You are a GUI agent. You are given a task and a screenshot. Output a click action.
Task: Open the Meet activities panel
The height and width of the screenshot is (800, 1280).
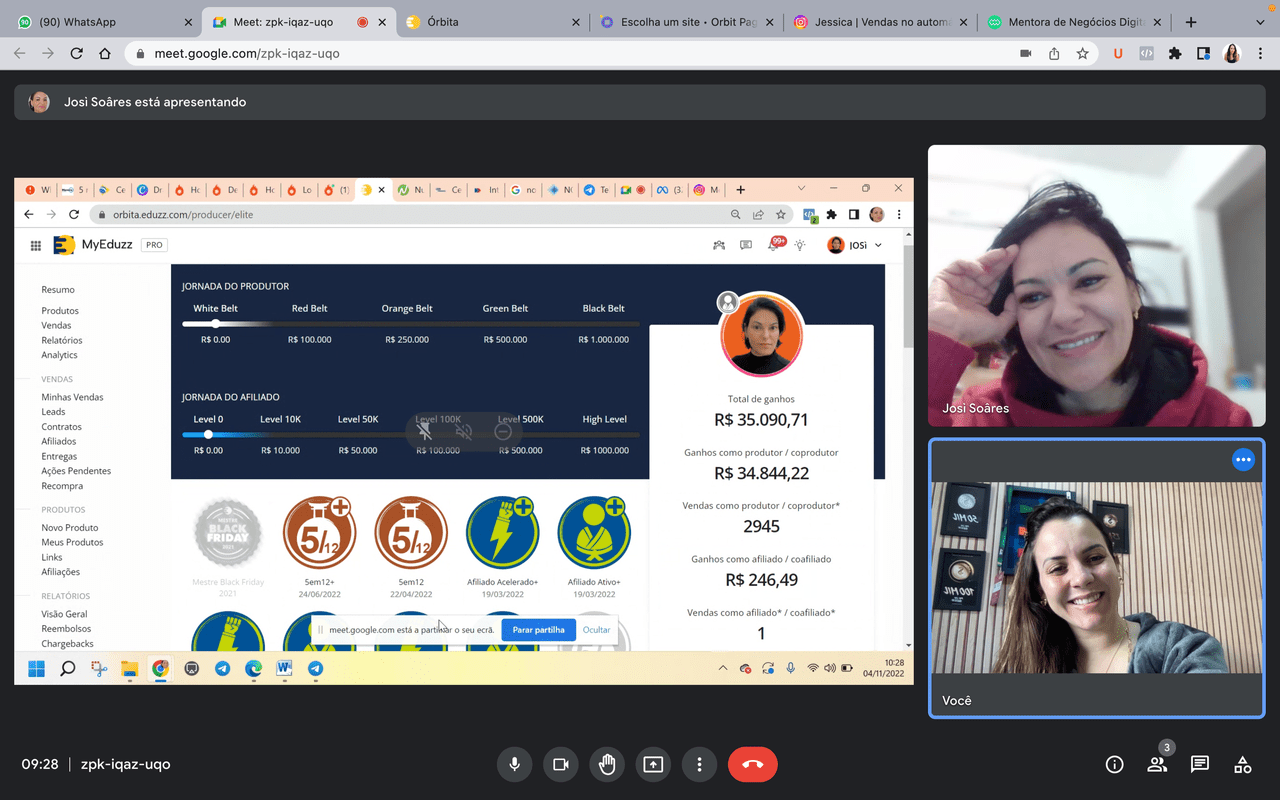1243,764
